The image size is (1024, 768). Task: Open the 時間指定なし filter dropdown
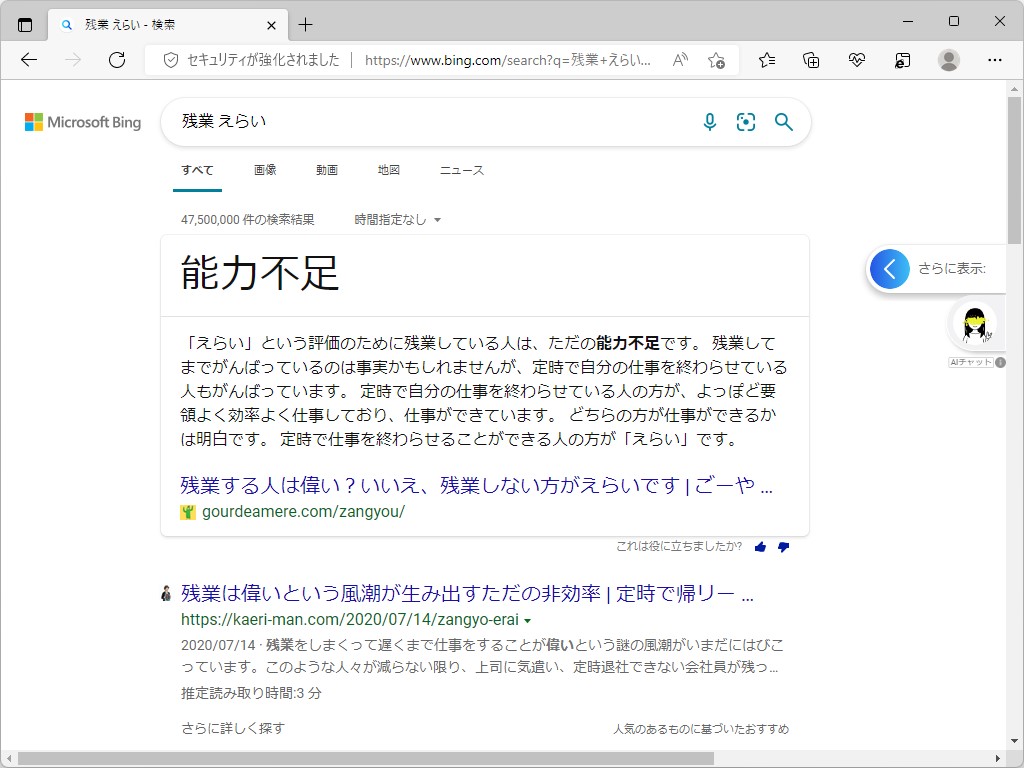(397, 218)
